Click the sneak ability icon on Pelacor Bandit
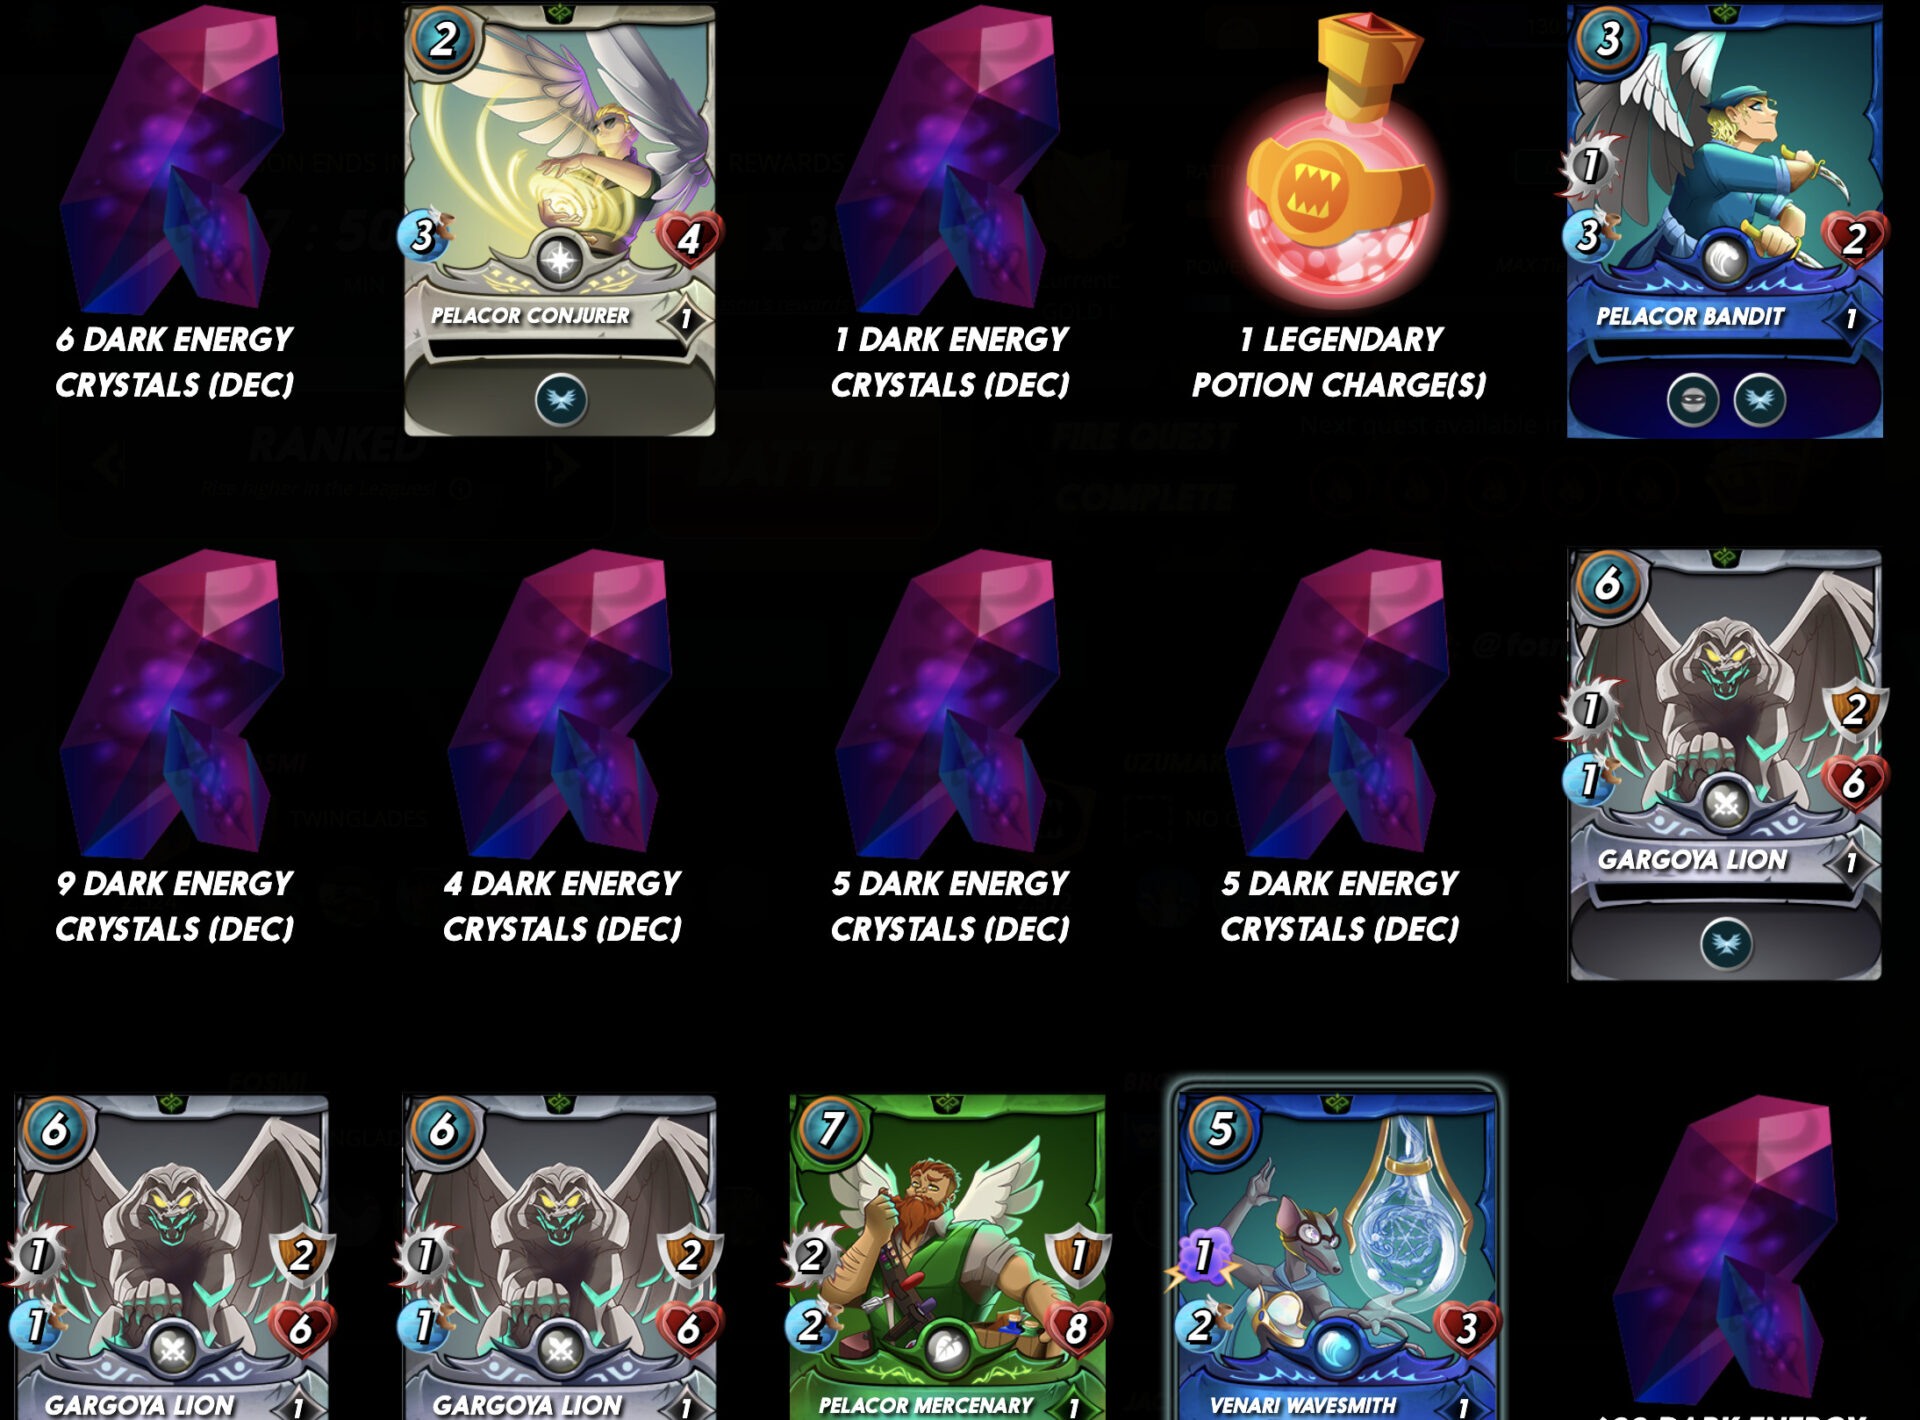 (x=1692, y=400)
